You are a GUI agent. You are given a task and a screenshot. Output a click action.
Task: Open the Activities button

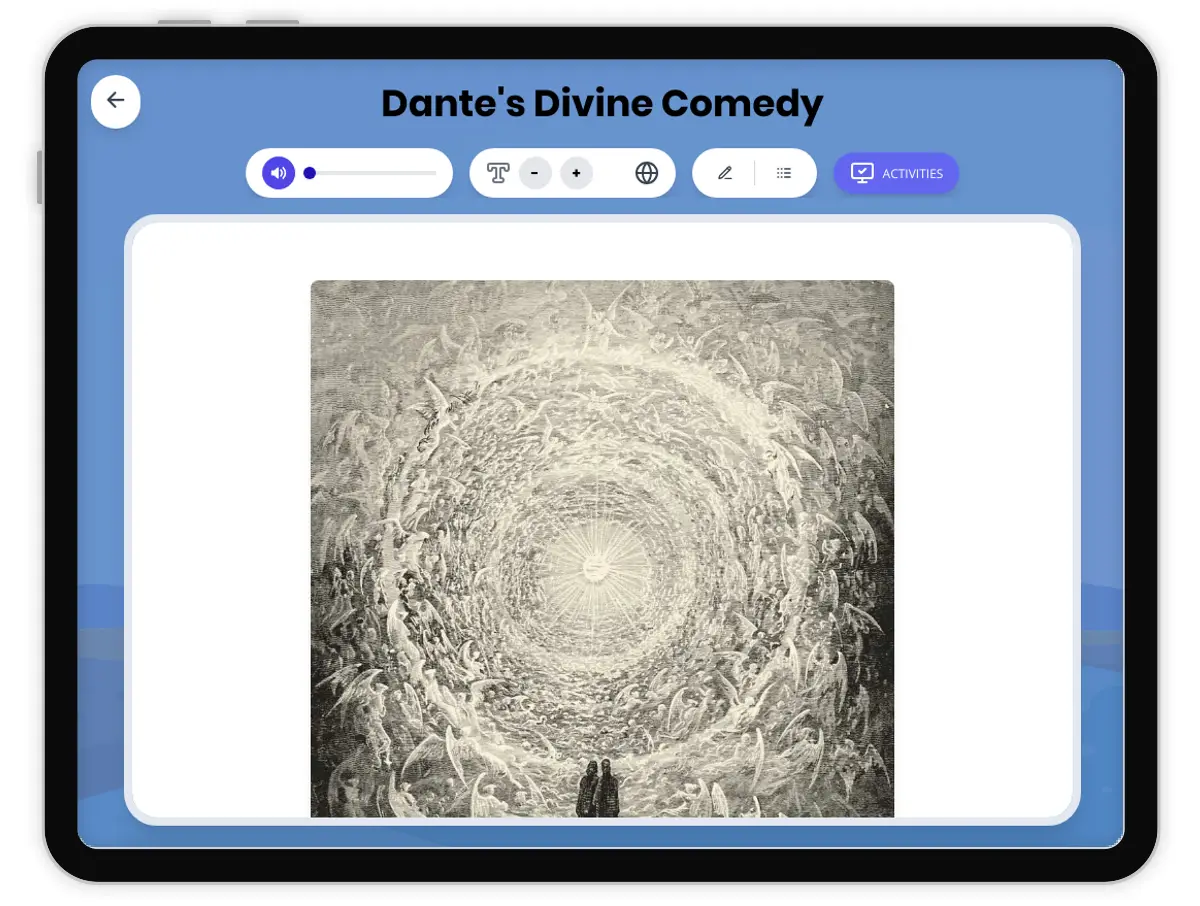click(x=896, y=173)
